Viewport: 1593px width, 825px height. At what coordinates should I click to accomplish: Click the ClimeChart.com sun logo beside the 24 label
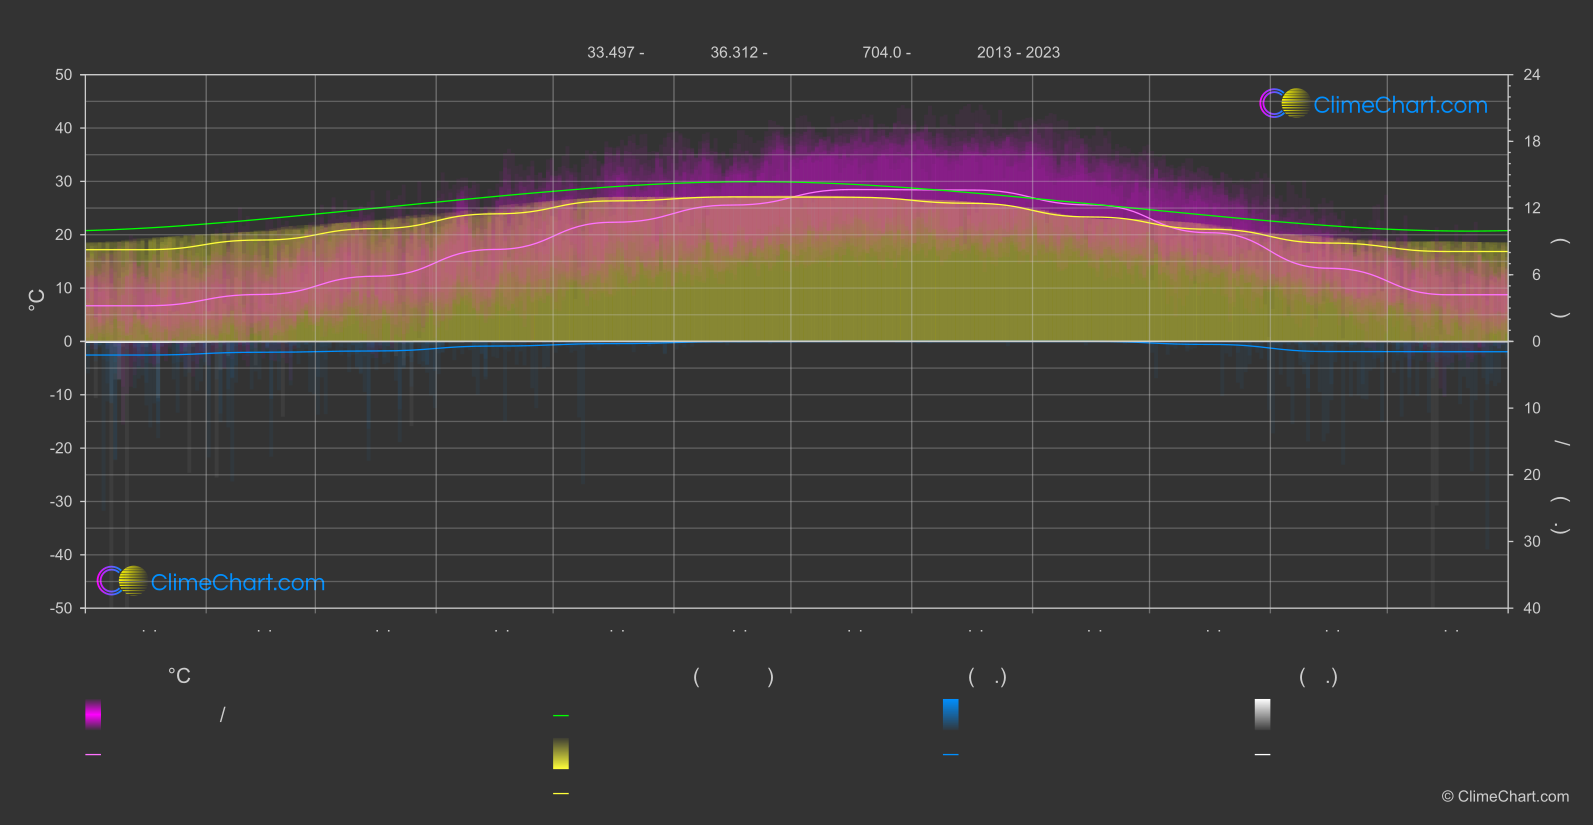click(x=1285, y=103)
